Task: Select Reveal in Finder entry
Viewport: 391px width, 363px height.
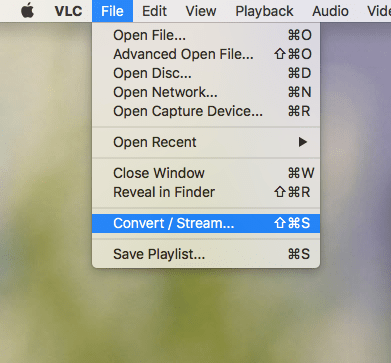Action: (x=206, y=192)
